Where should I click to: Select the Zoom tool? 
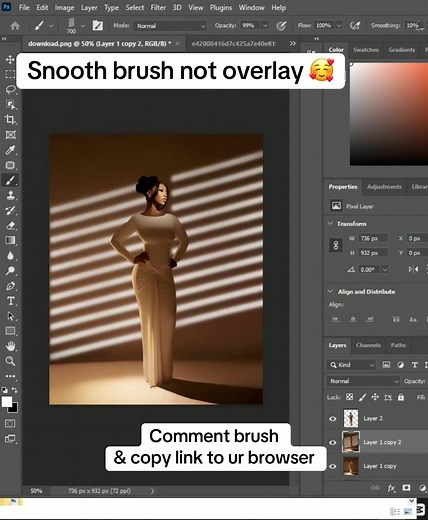pos(10,361)
